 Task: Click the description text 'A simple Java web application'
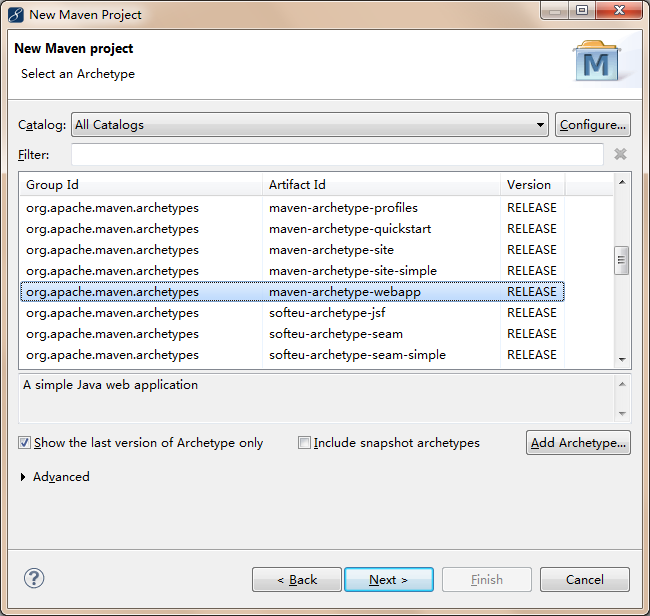(x=110, y=385)
